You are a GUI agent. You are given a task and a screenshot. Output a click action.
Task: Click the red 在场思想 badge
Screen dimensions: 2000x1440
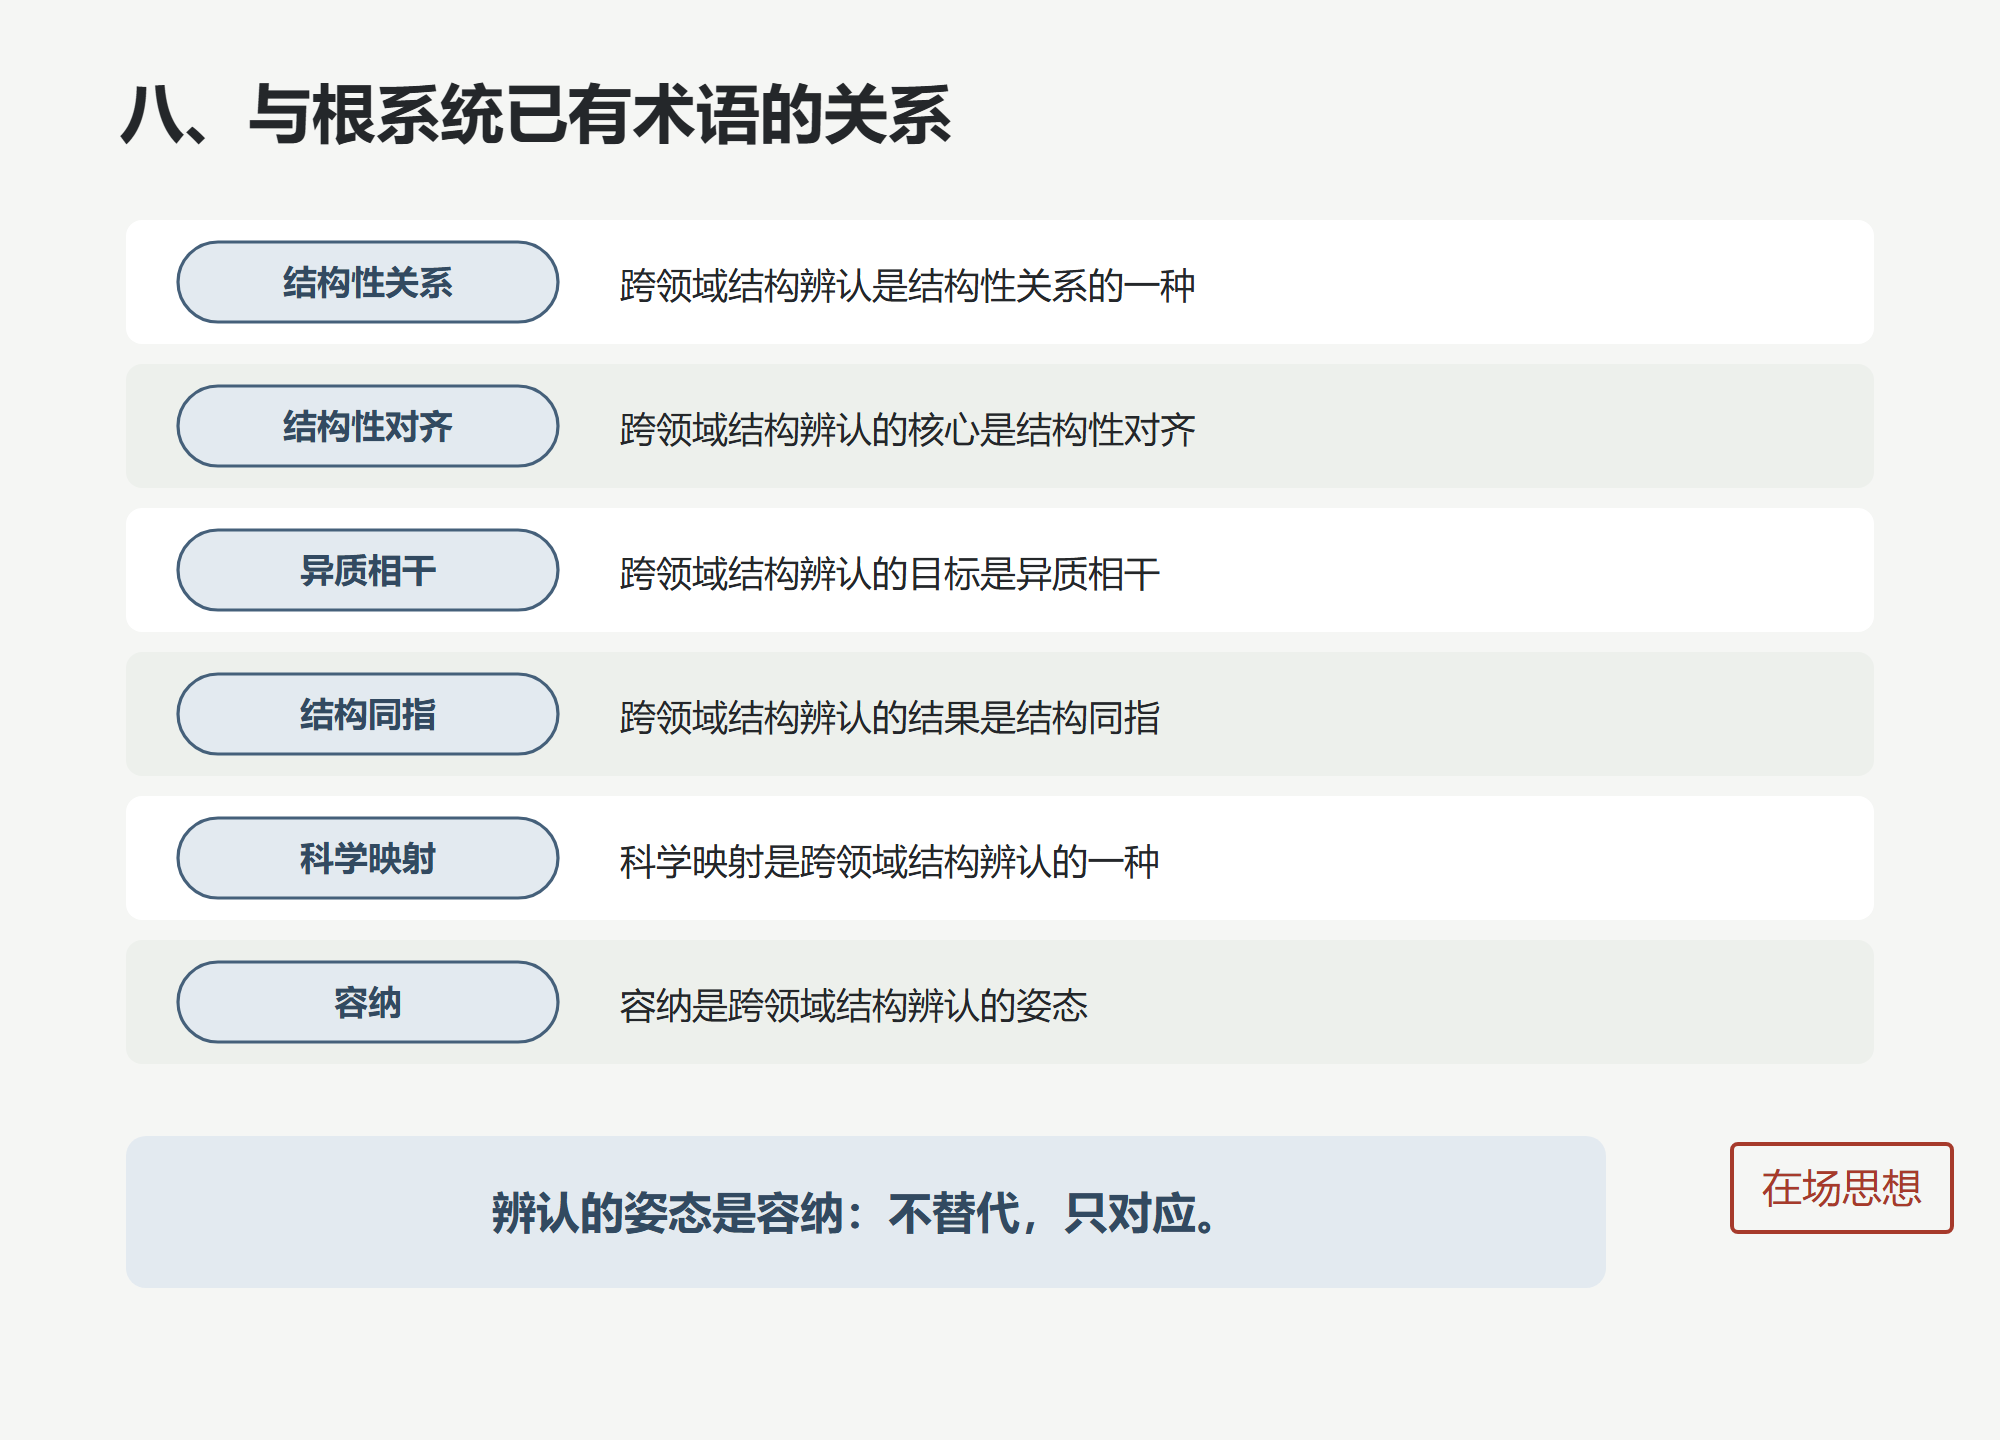1841,1188
